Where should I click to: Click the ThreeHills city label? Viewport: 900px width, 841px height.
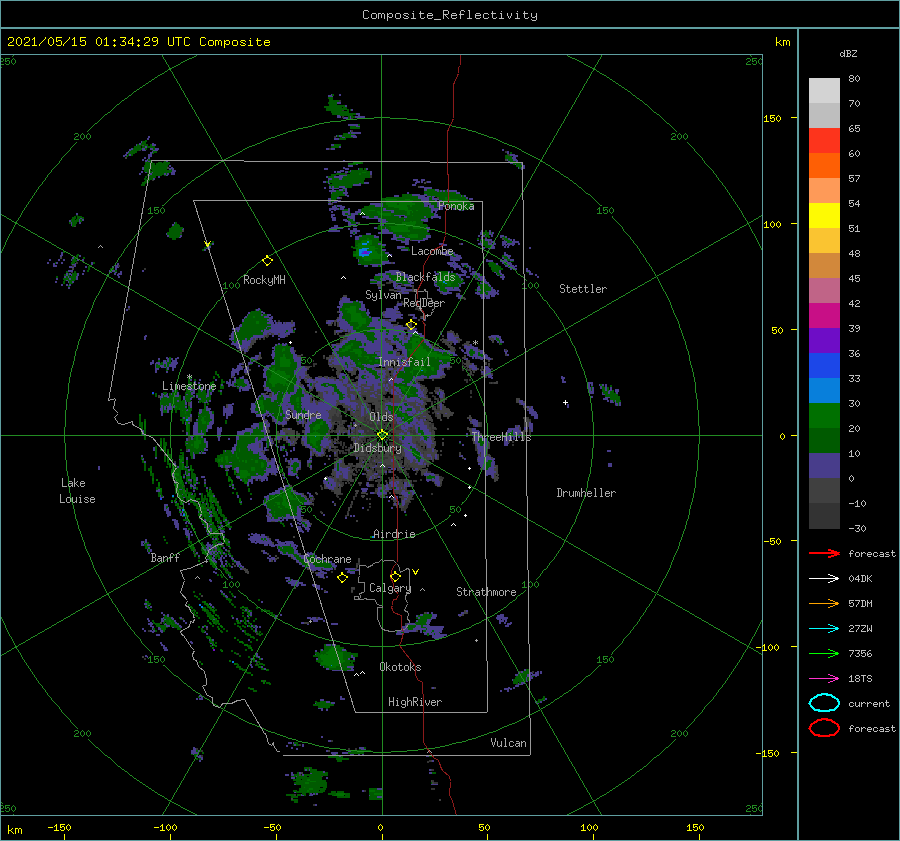(x=502, y=437)
